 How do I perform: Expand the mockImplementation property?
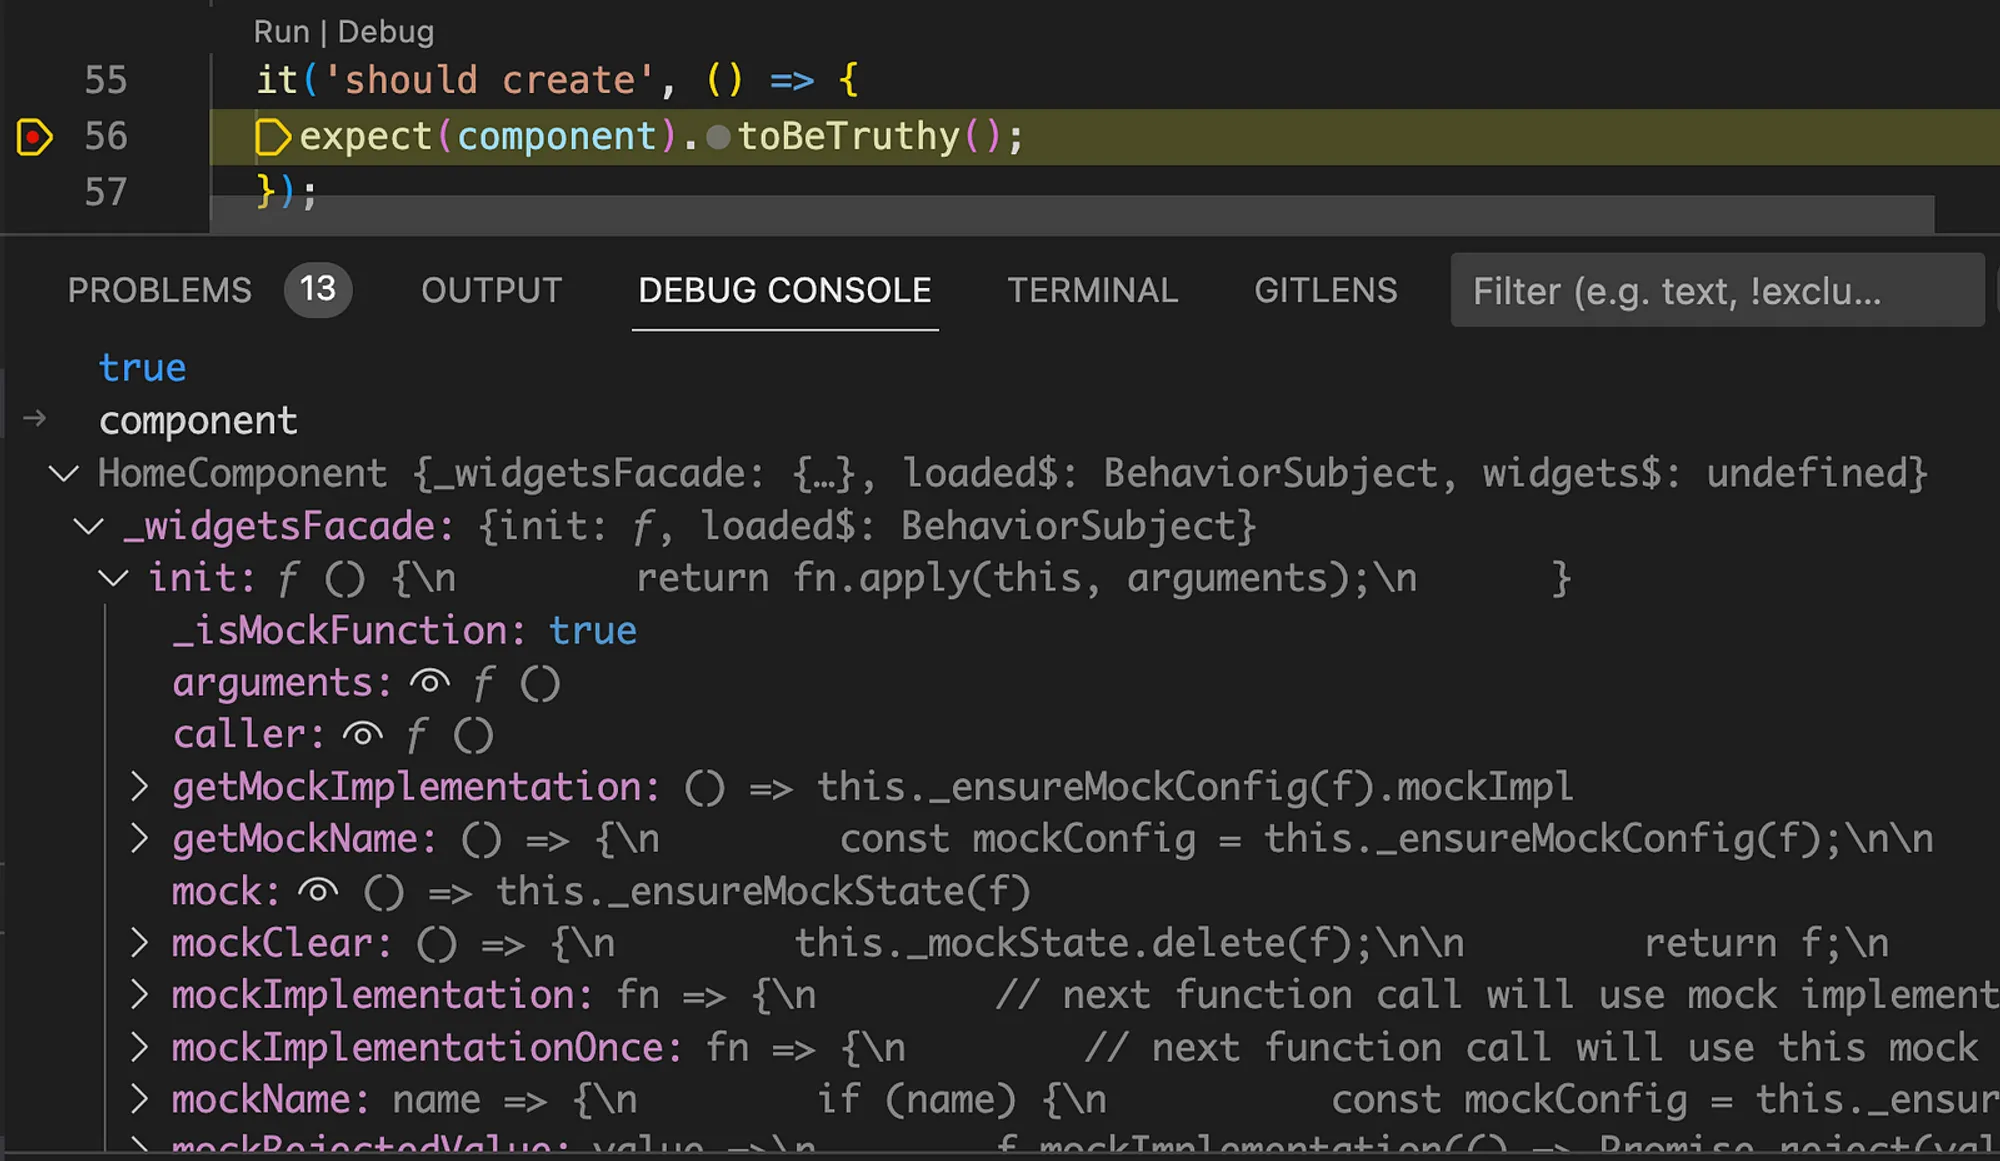coord(139,994)
